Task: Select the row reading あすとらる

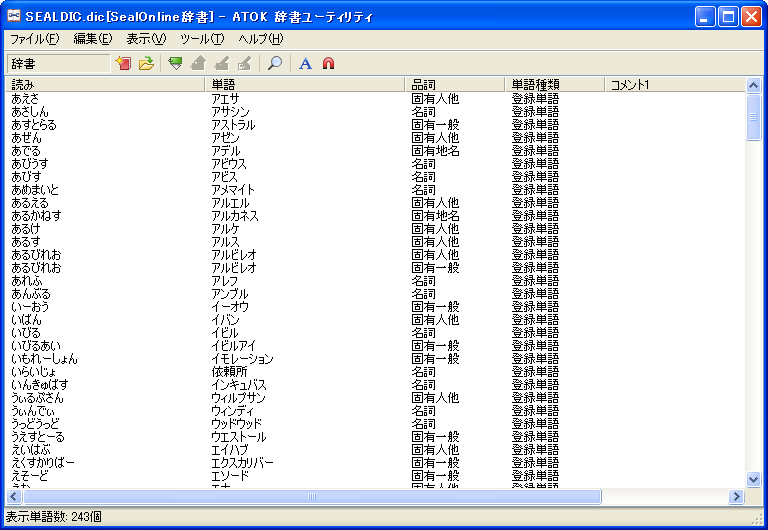Action: [x=34, y=125]
